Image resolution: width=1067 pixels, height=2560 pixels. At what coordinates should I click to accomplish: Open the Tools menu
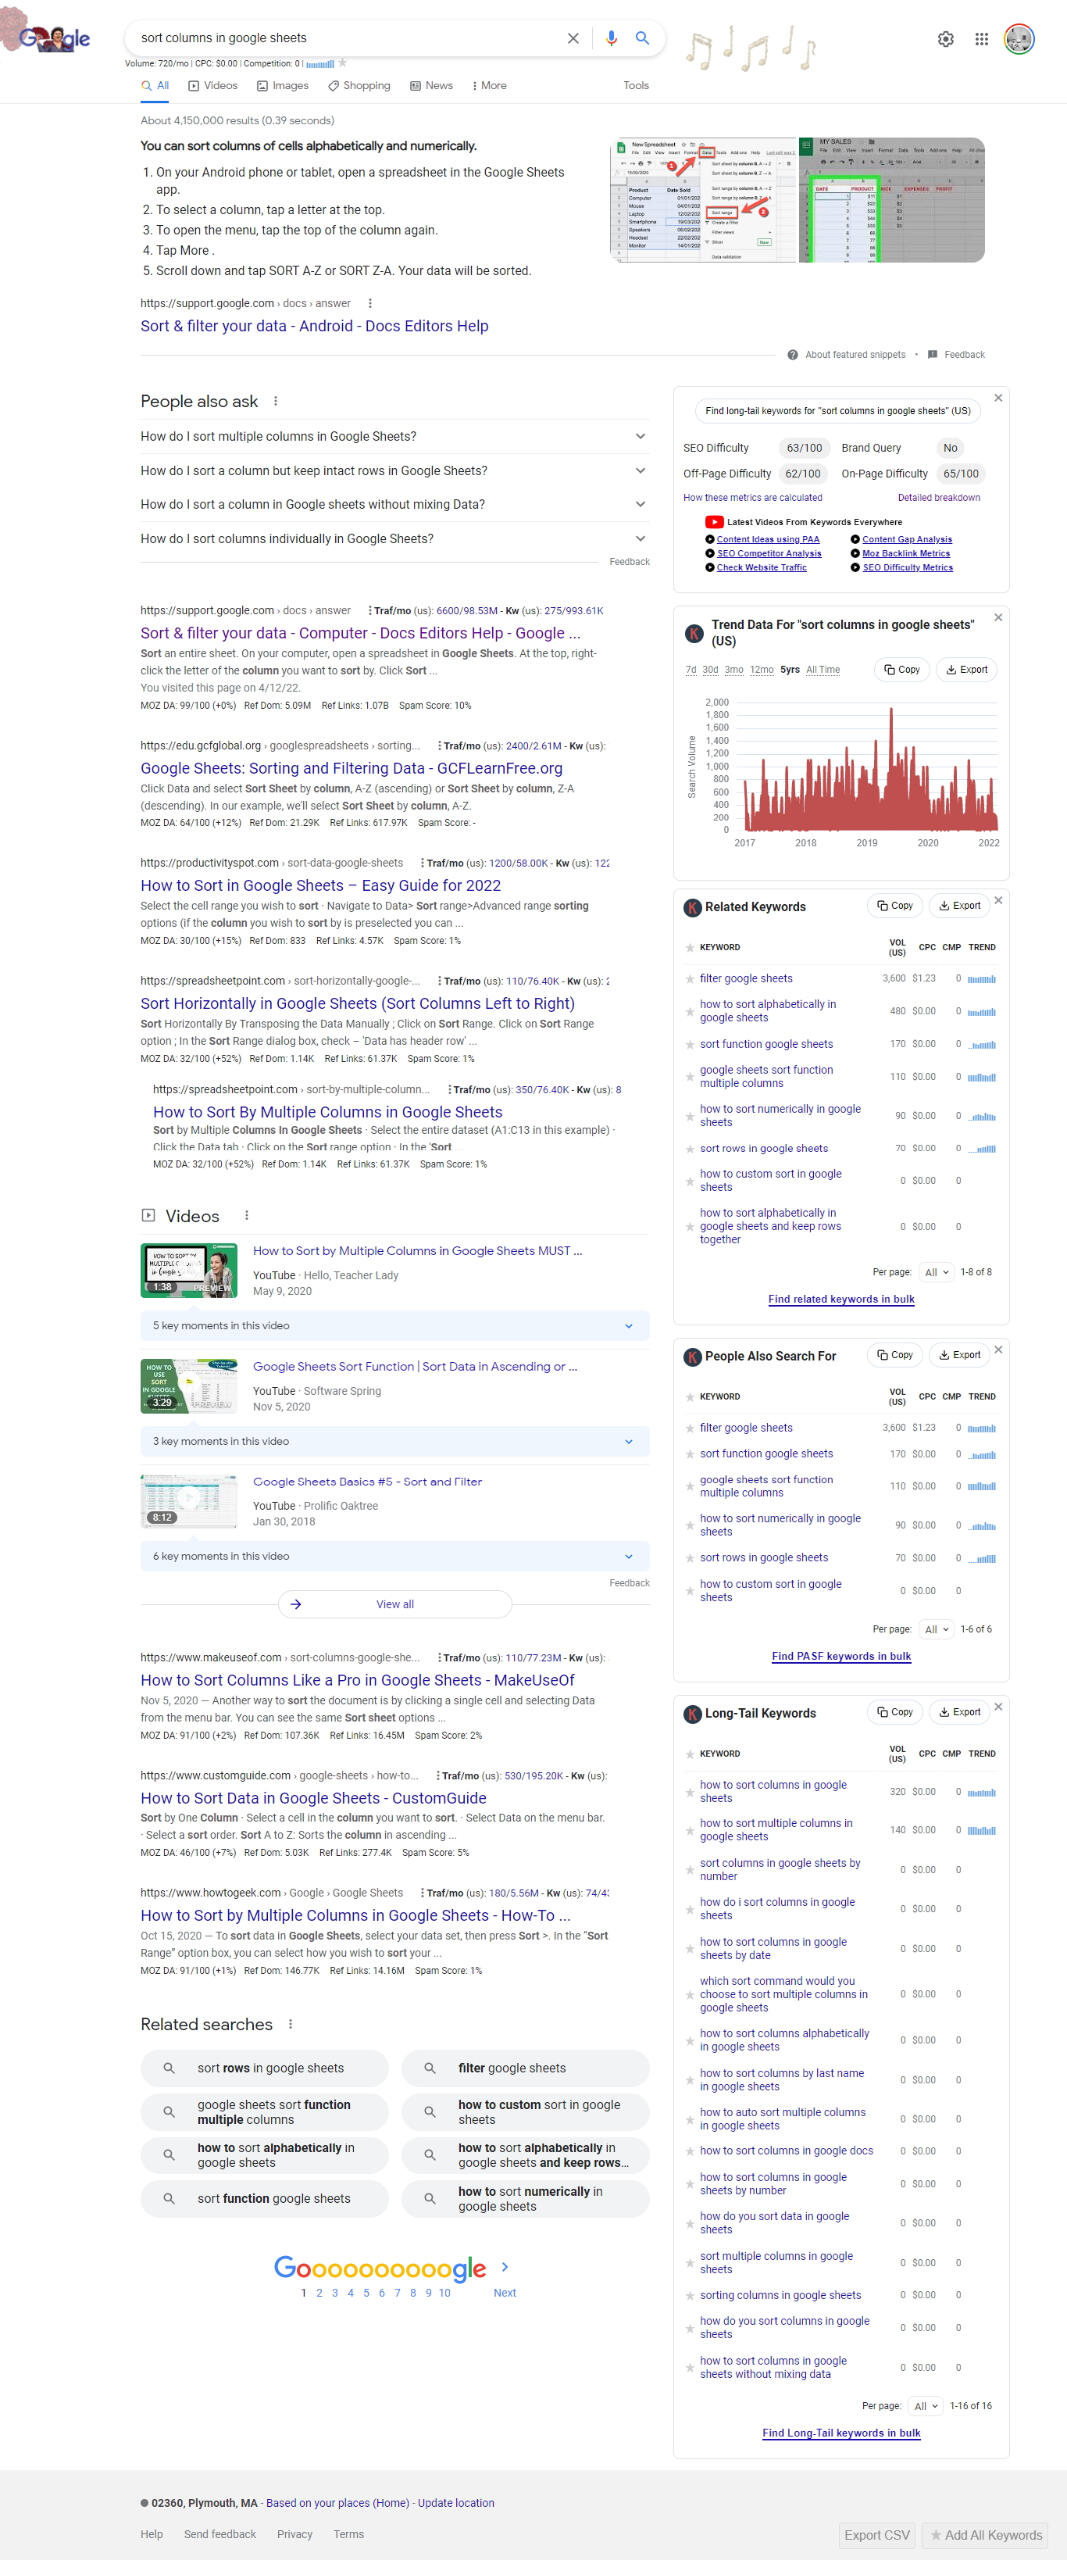(x=636, y=86)
